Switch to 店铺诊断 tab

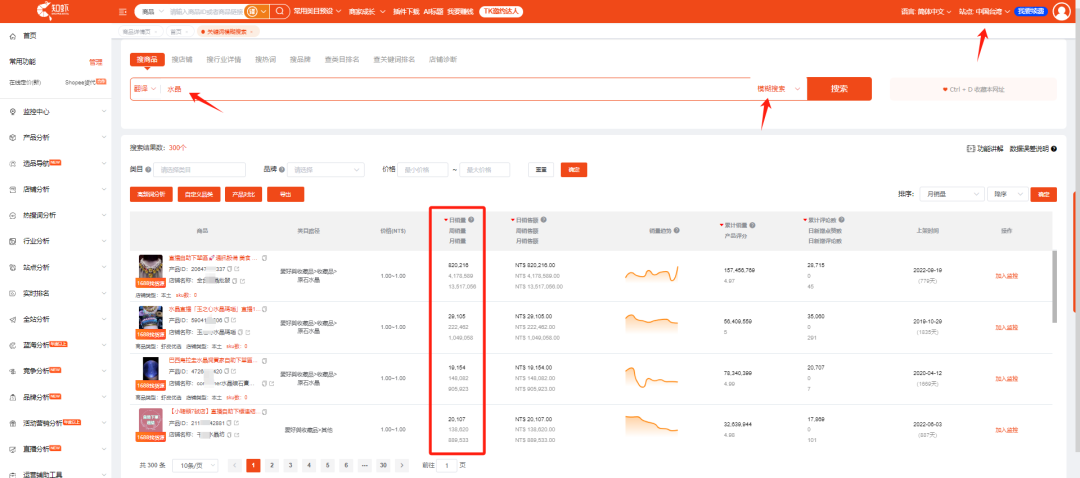[x=442, y=59]
